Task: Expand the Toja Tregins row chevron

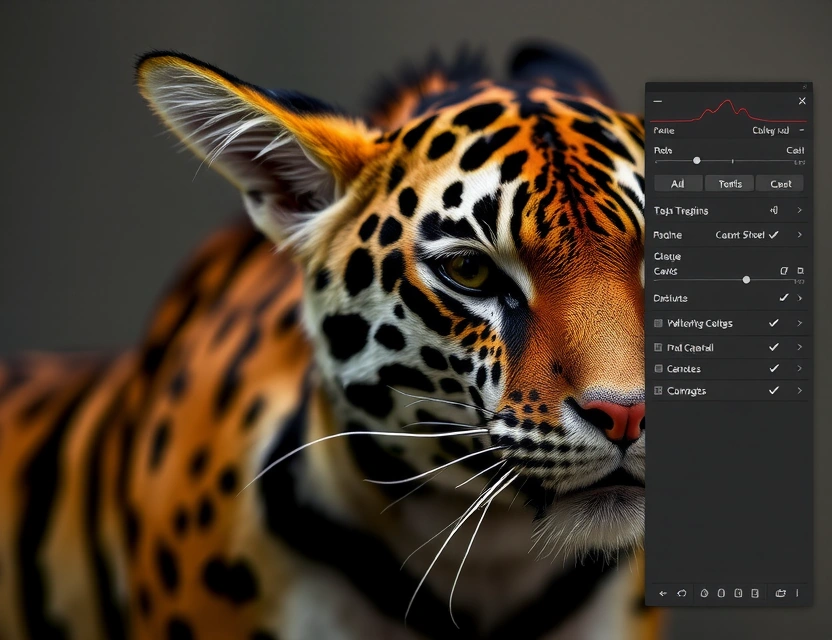Action: (x=799, y=210)
